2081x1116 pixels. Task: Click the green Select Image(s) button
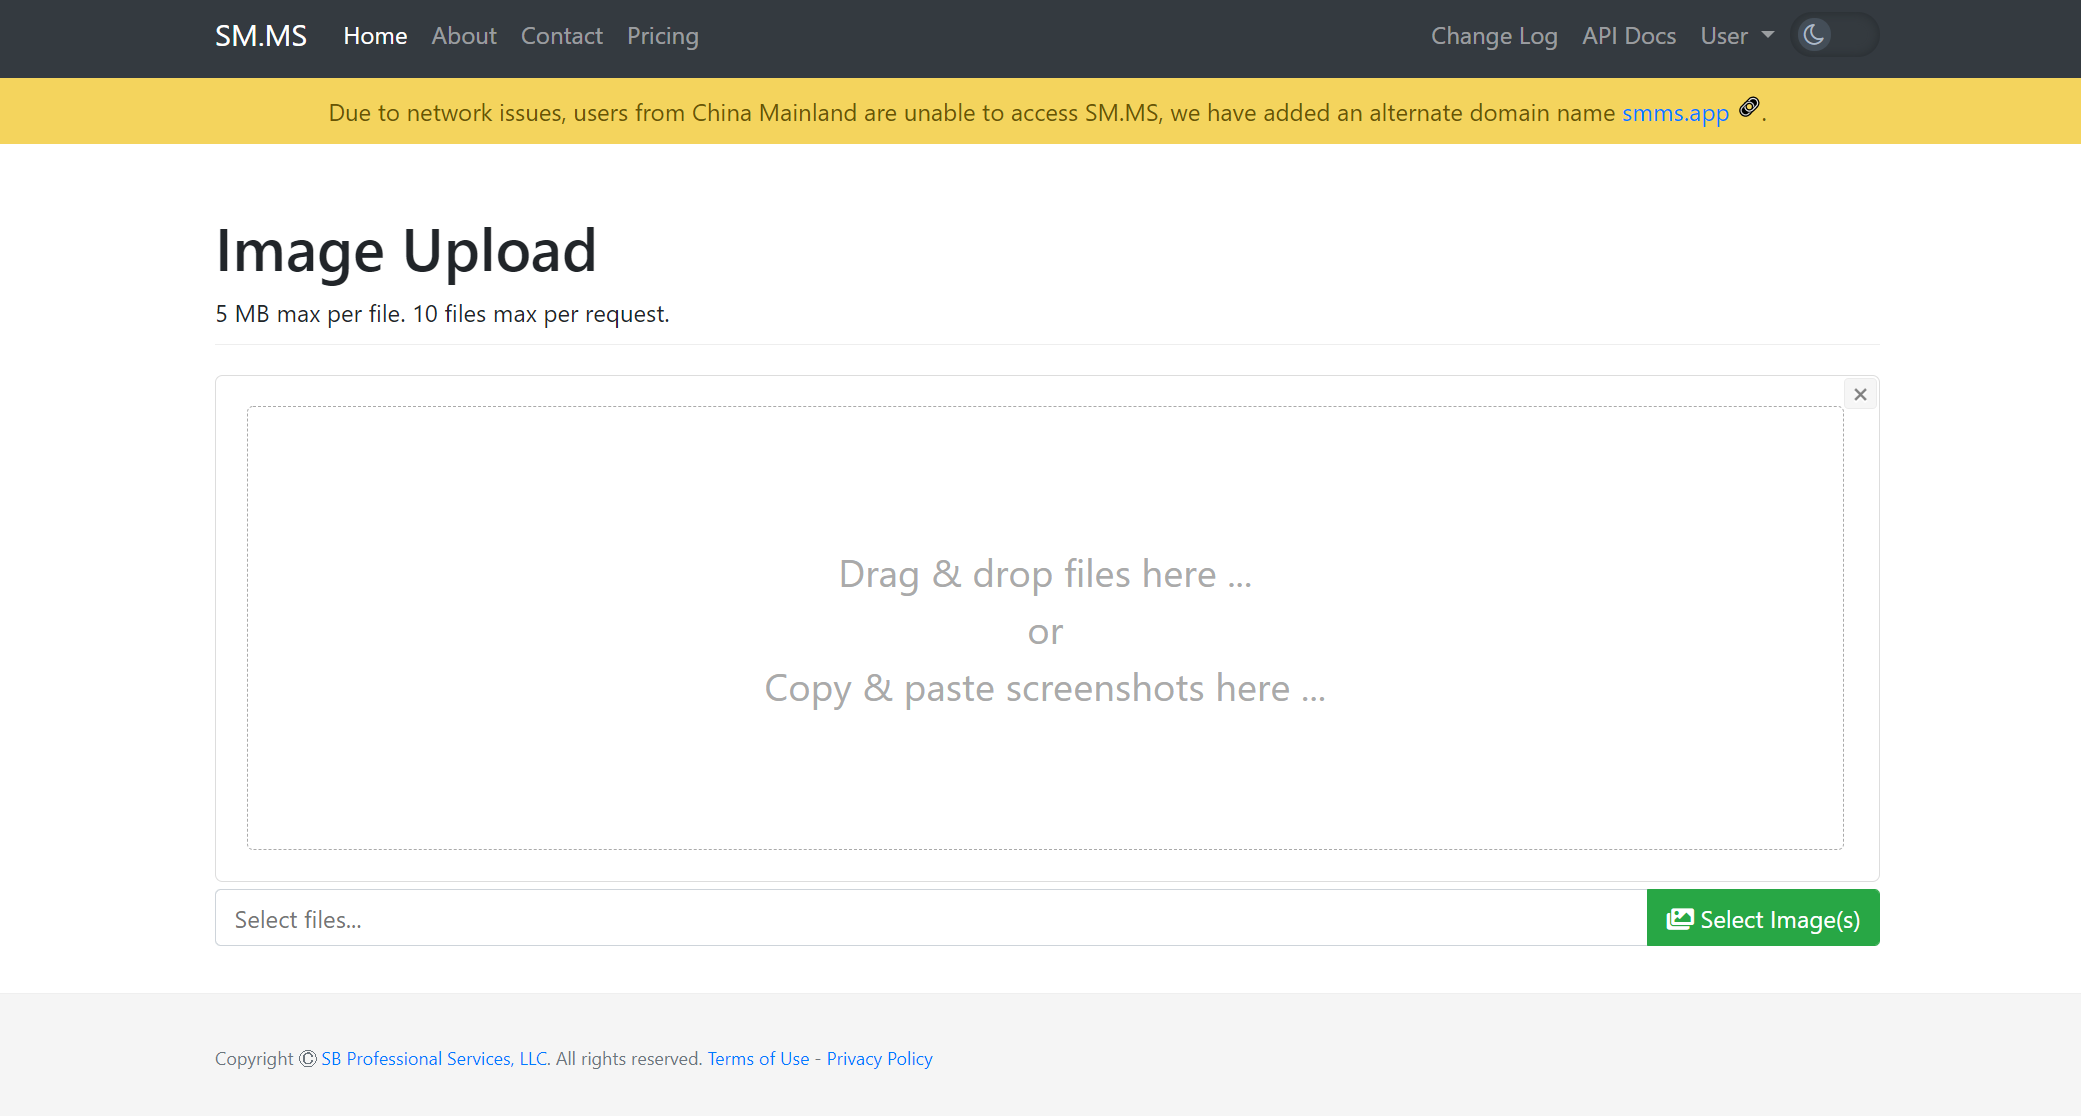(1763, 918)
